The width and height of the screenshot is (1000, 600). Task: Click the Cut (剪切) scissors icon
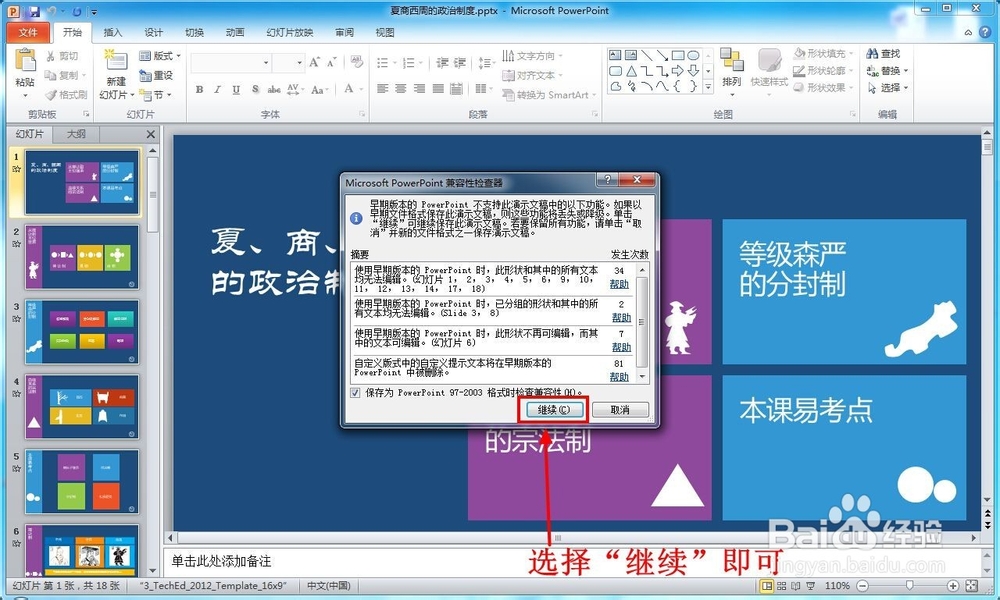(x=51, y=57)
